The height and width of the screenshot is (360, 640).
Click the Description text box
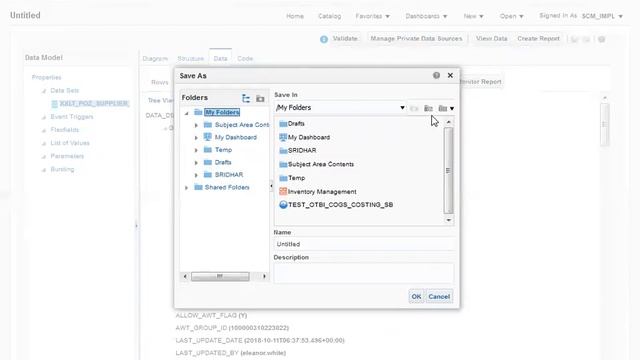pyautogui.click(x=364, y=273)
